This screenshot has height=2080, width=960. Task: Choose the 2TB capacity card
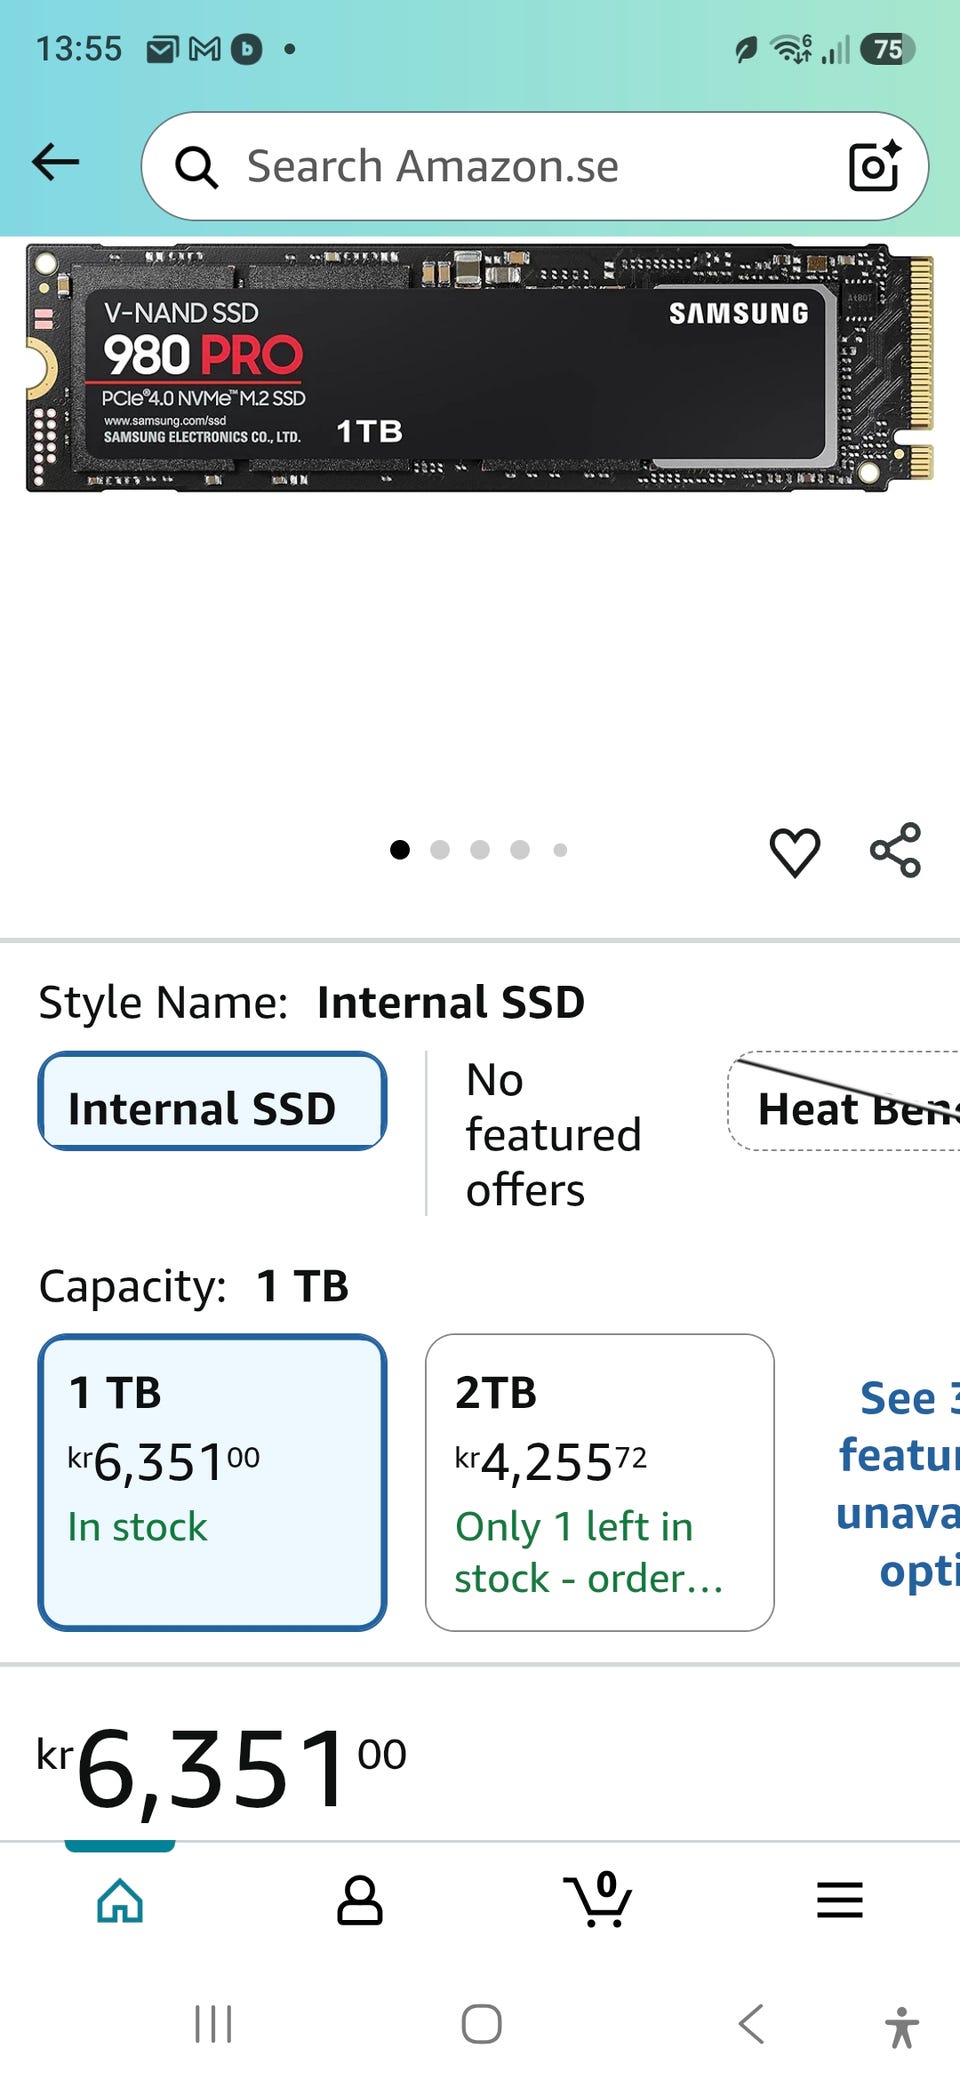pyautogui.click(x=600, y=1482)
